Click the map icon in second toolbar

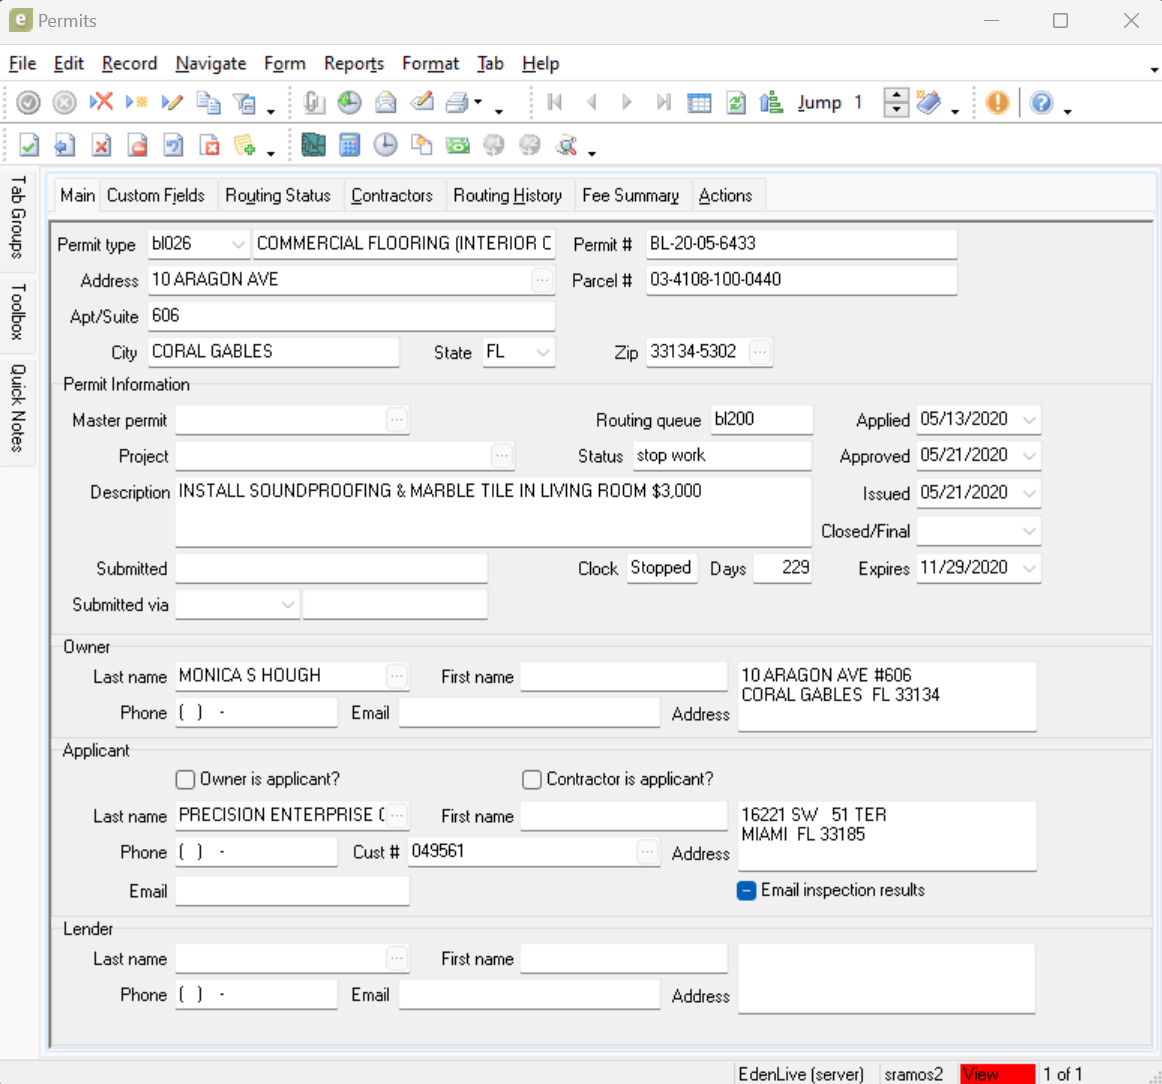point(313,145)
